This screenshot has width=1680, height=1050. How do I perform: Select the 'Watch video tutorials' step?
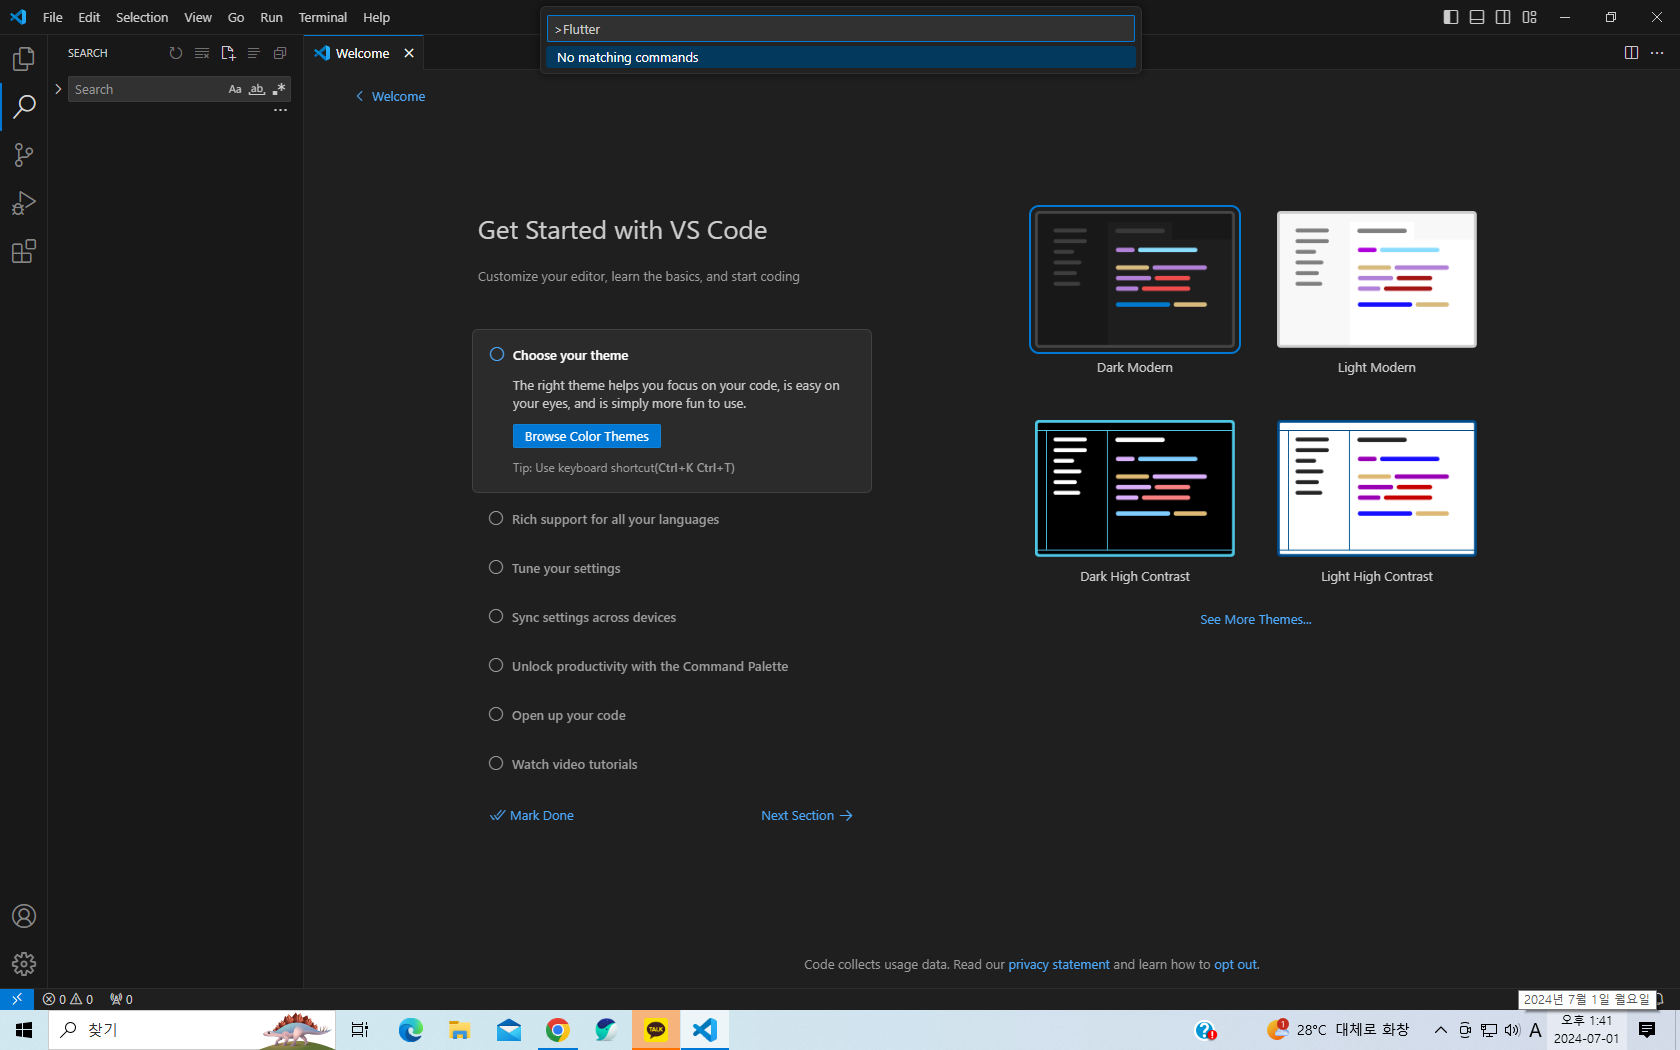click(x=563, y=764)
